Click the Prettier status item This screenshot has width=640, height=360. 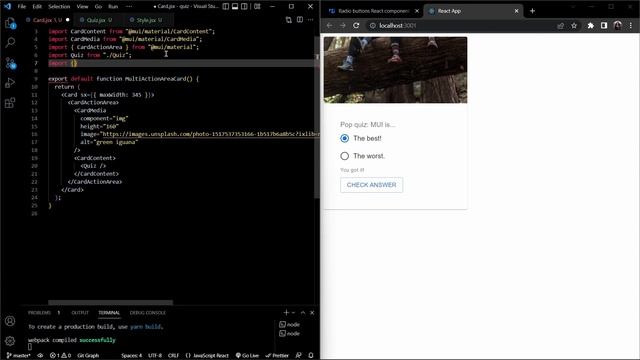277,356
